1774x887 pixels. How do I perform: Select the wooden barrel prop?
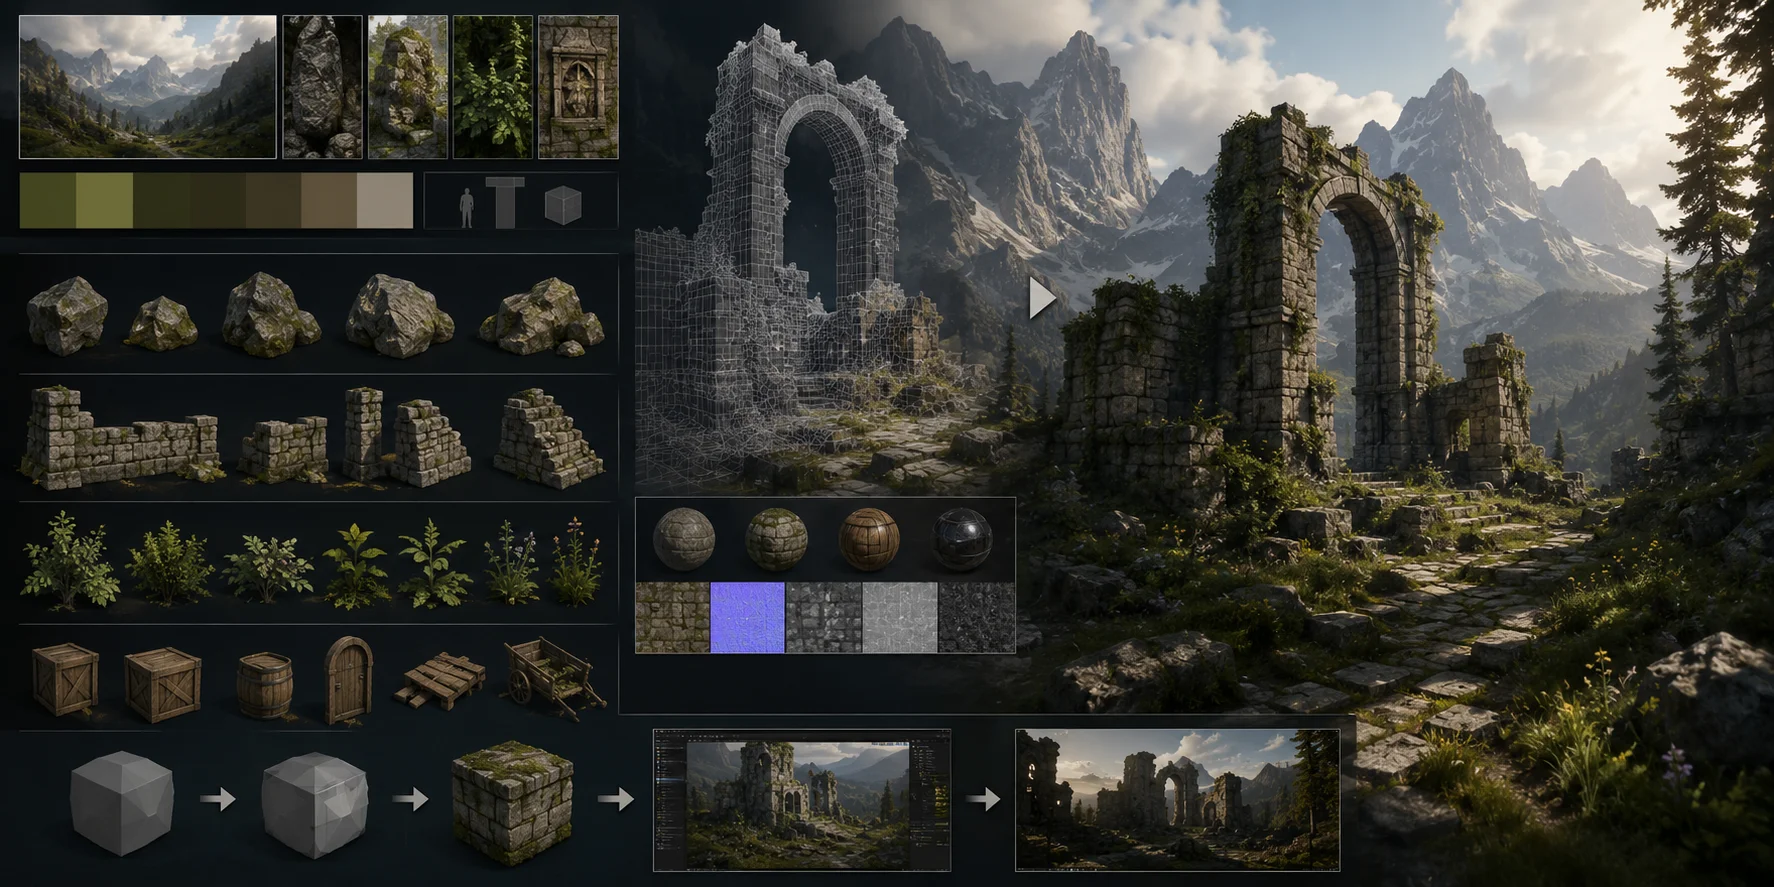click(265, 686)
